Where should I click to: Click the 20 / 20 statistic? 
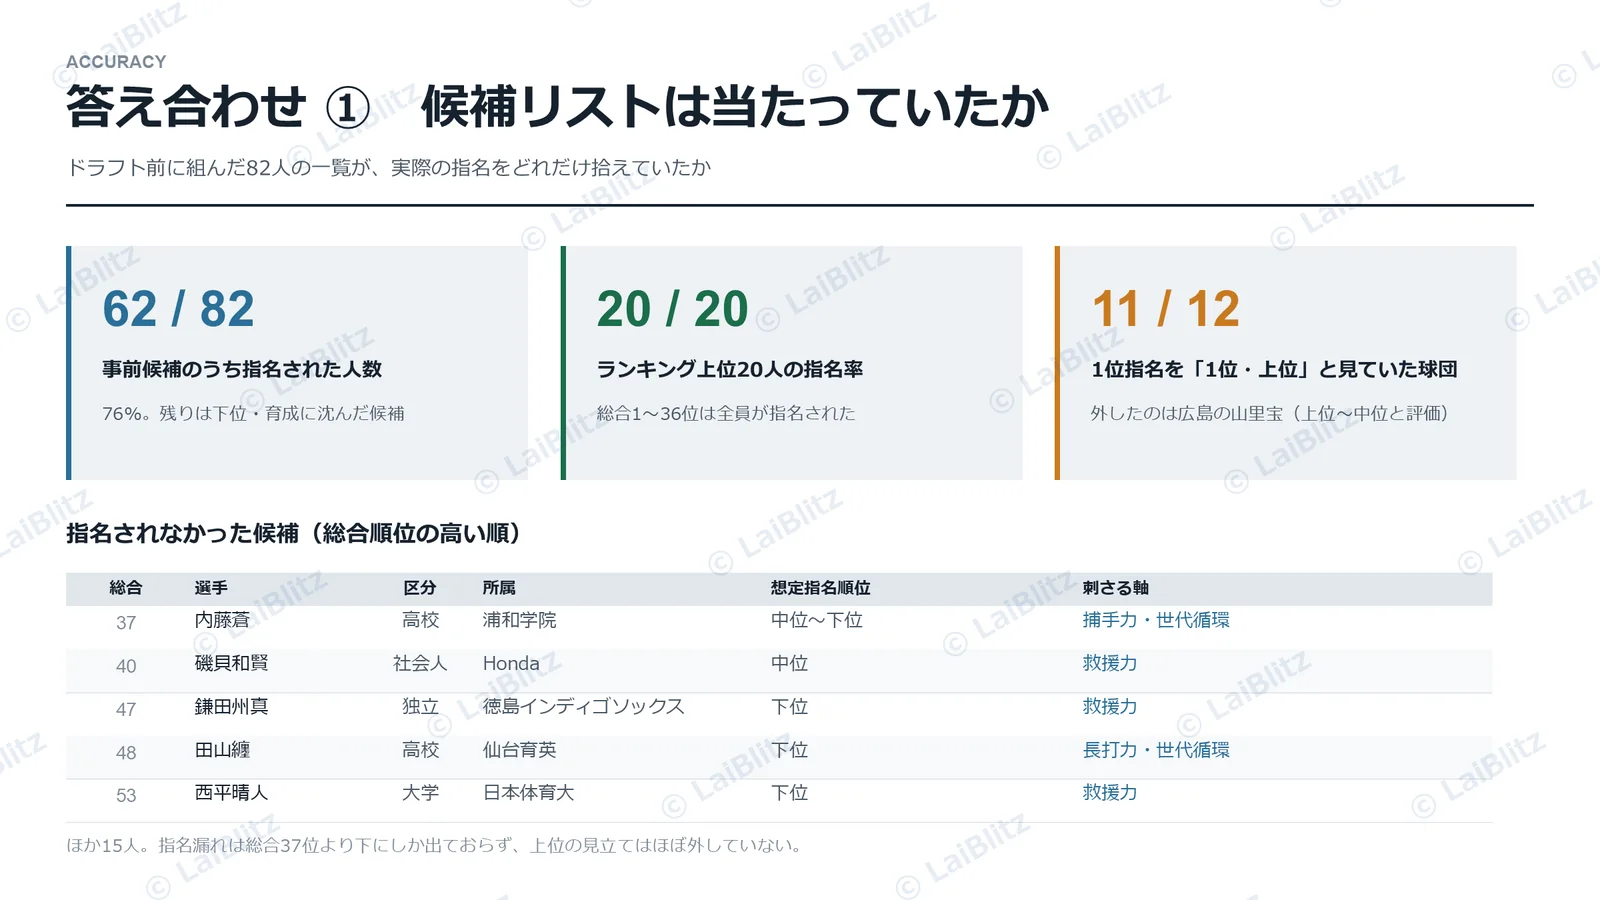tap(672, 309)
